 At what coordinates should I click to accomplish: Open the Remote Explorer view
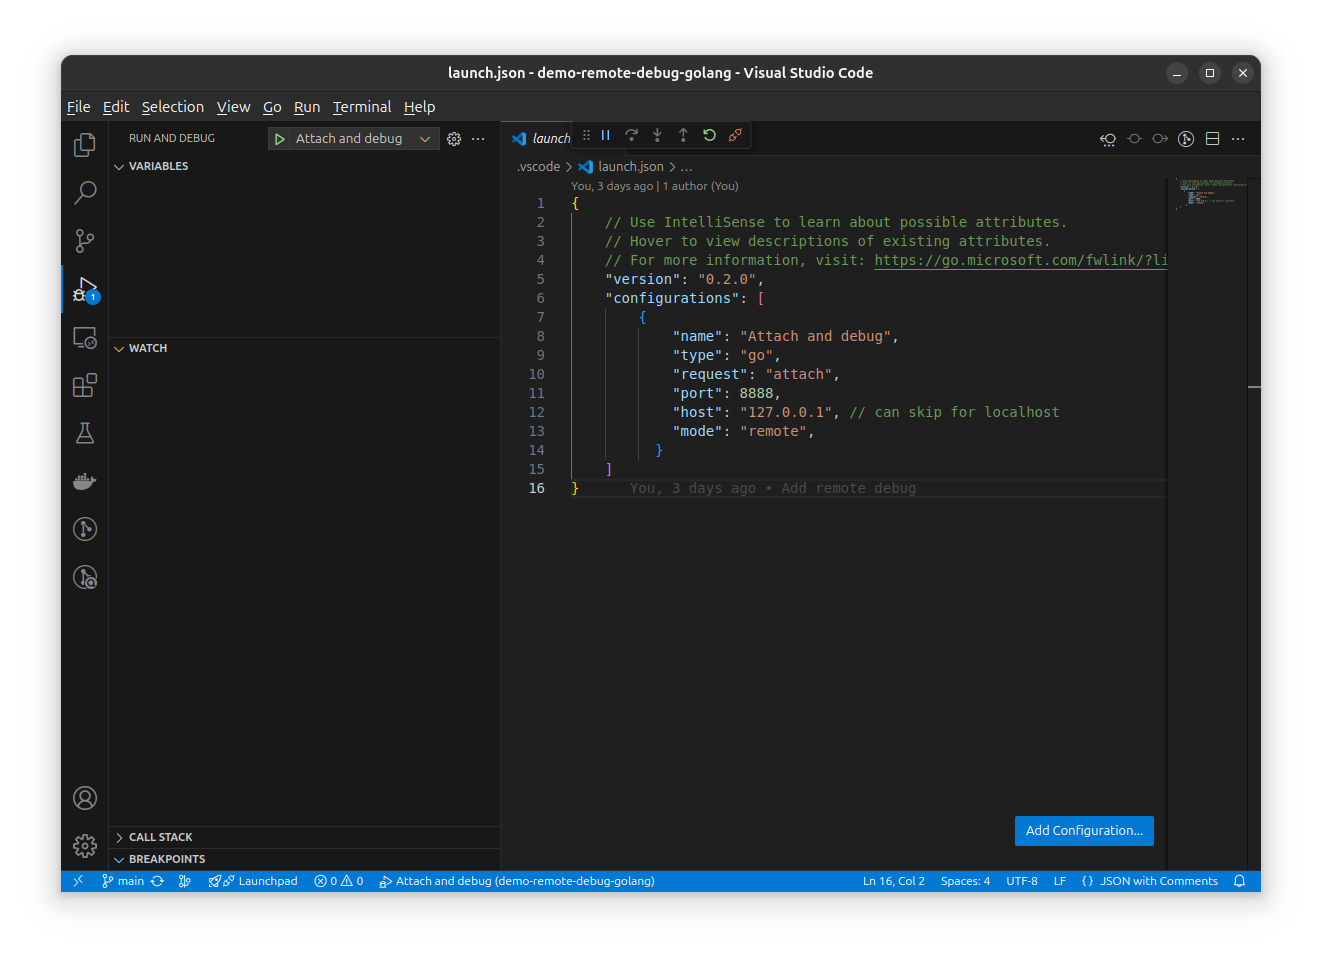pos(85,338)
